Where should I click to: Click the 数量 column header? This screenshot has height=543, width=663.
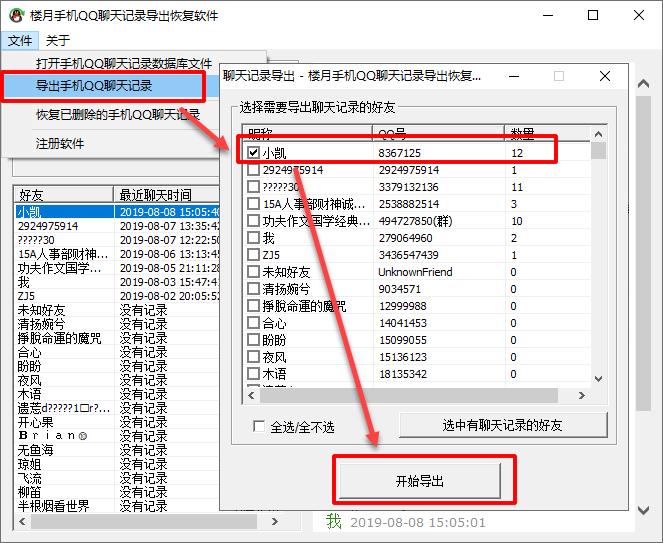[547, 132]
